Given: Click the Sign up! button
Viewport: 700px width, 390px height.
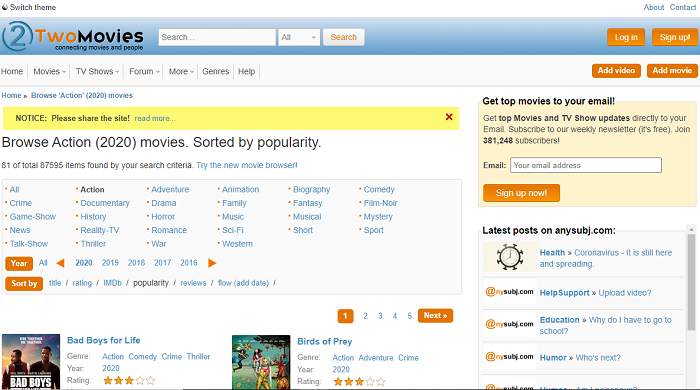Looking at the screenshot, I should [675, 37].
